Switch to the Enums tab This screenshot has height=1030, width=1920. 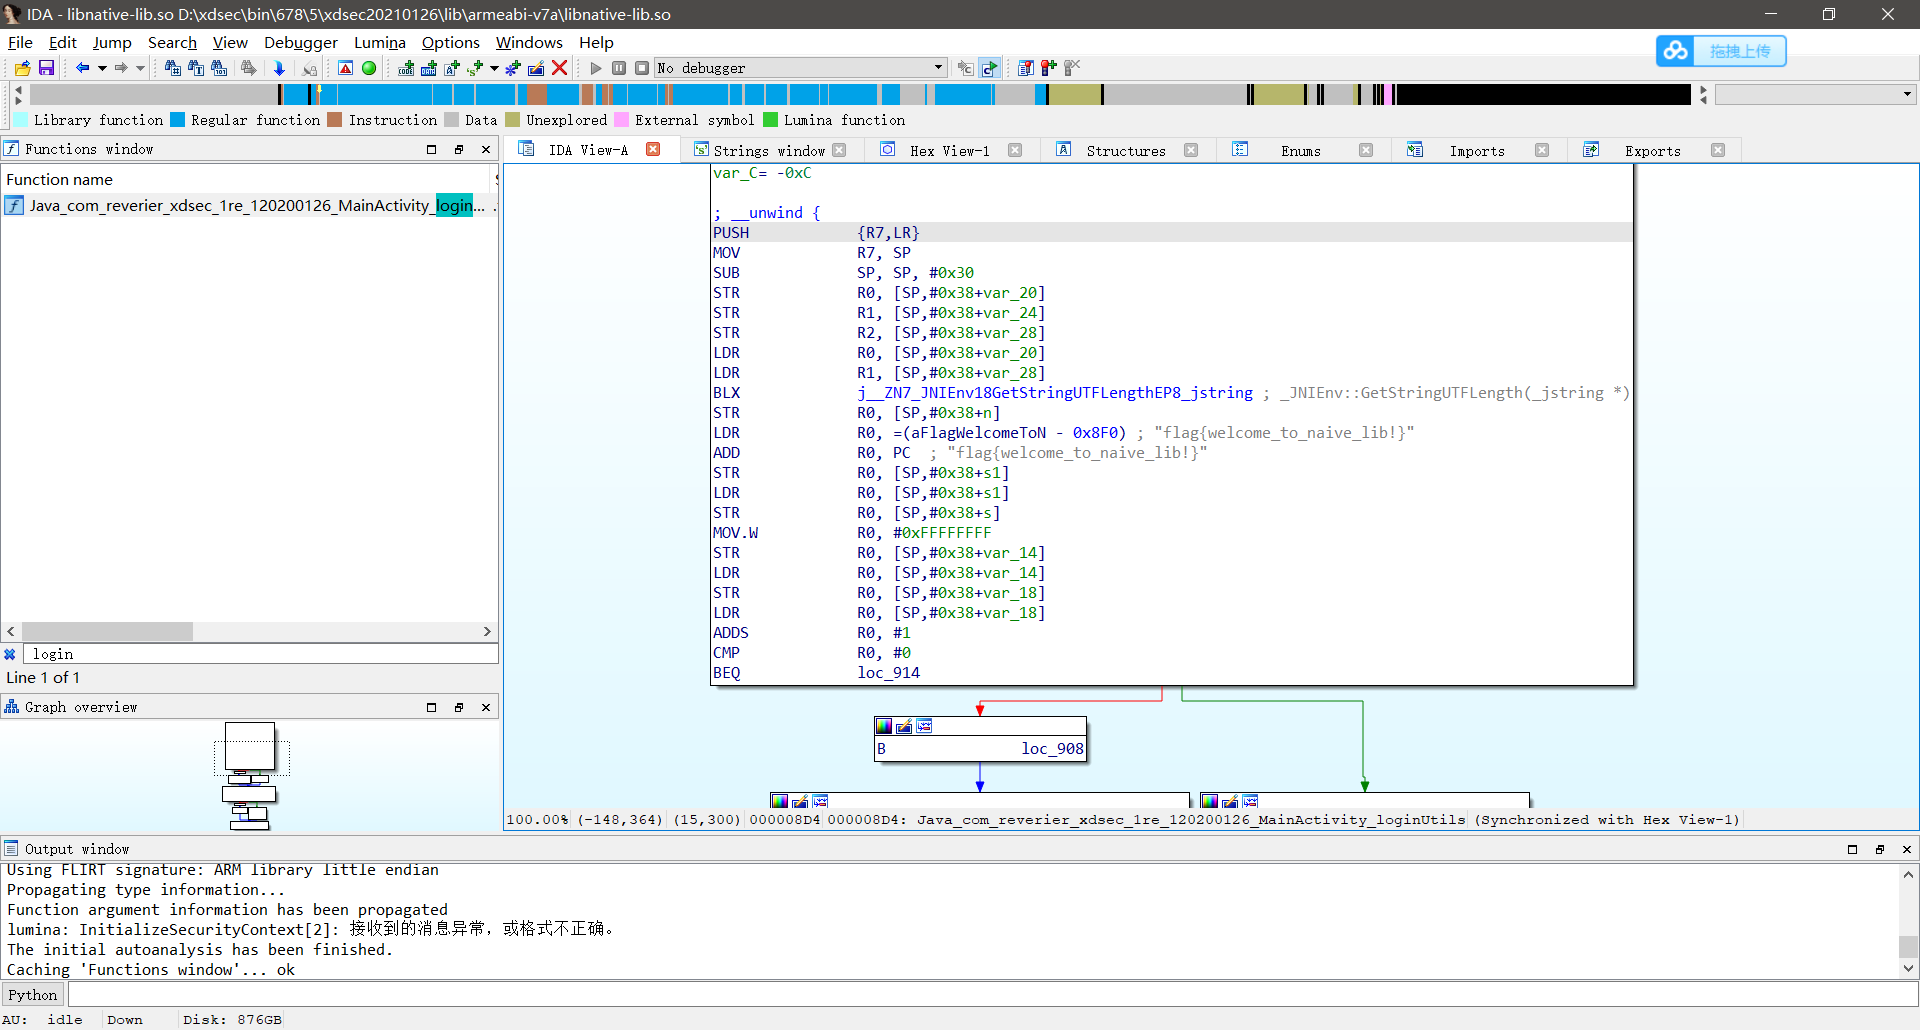click(x=1300, y=151)
